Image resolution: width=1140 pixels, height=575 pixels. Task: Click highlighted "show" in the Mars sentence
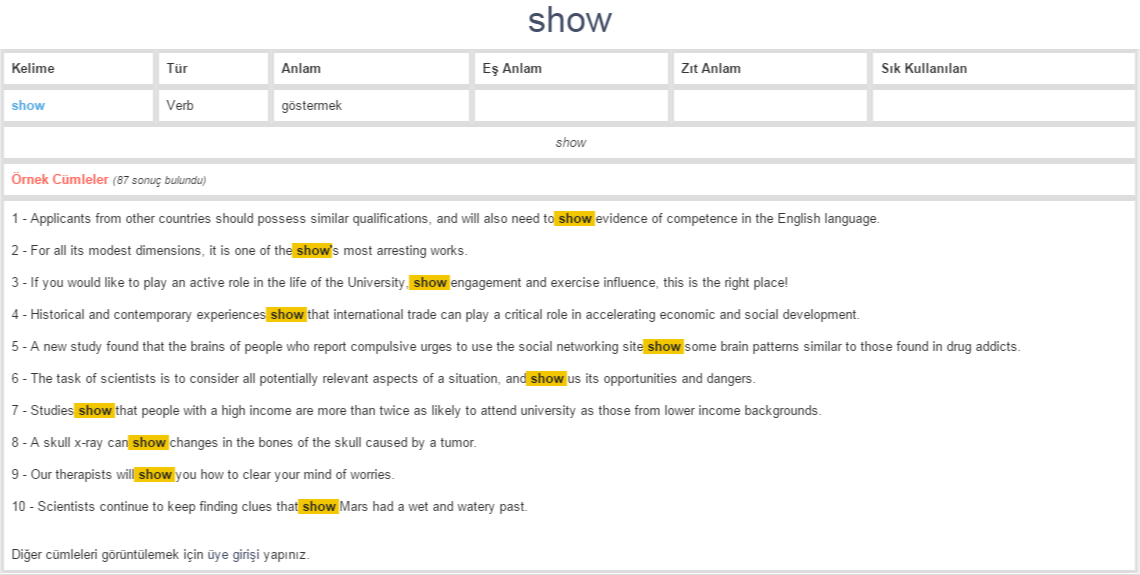[x=319, y=507]
